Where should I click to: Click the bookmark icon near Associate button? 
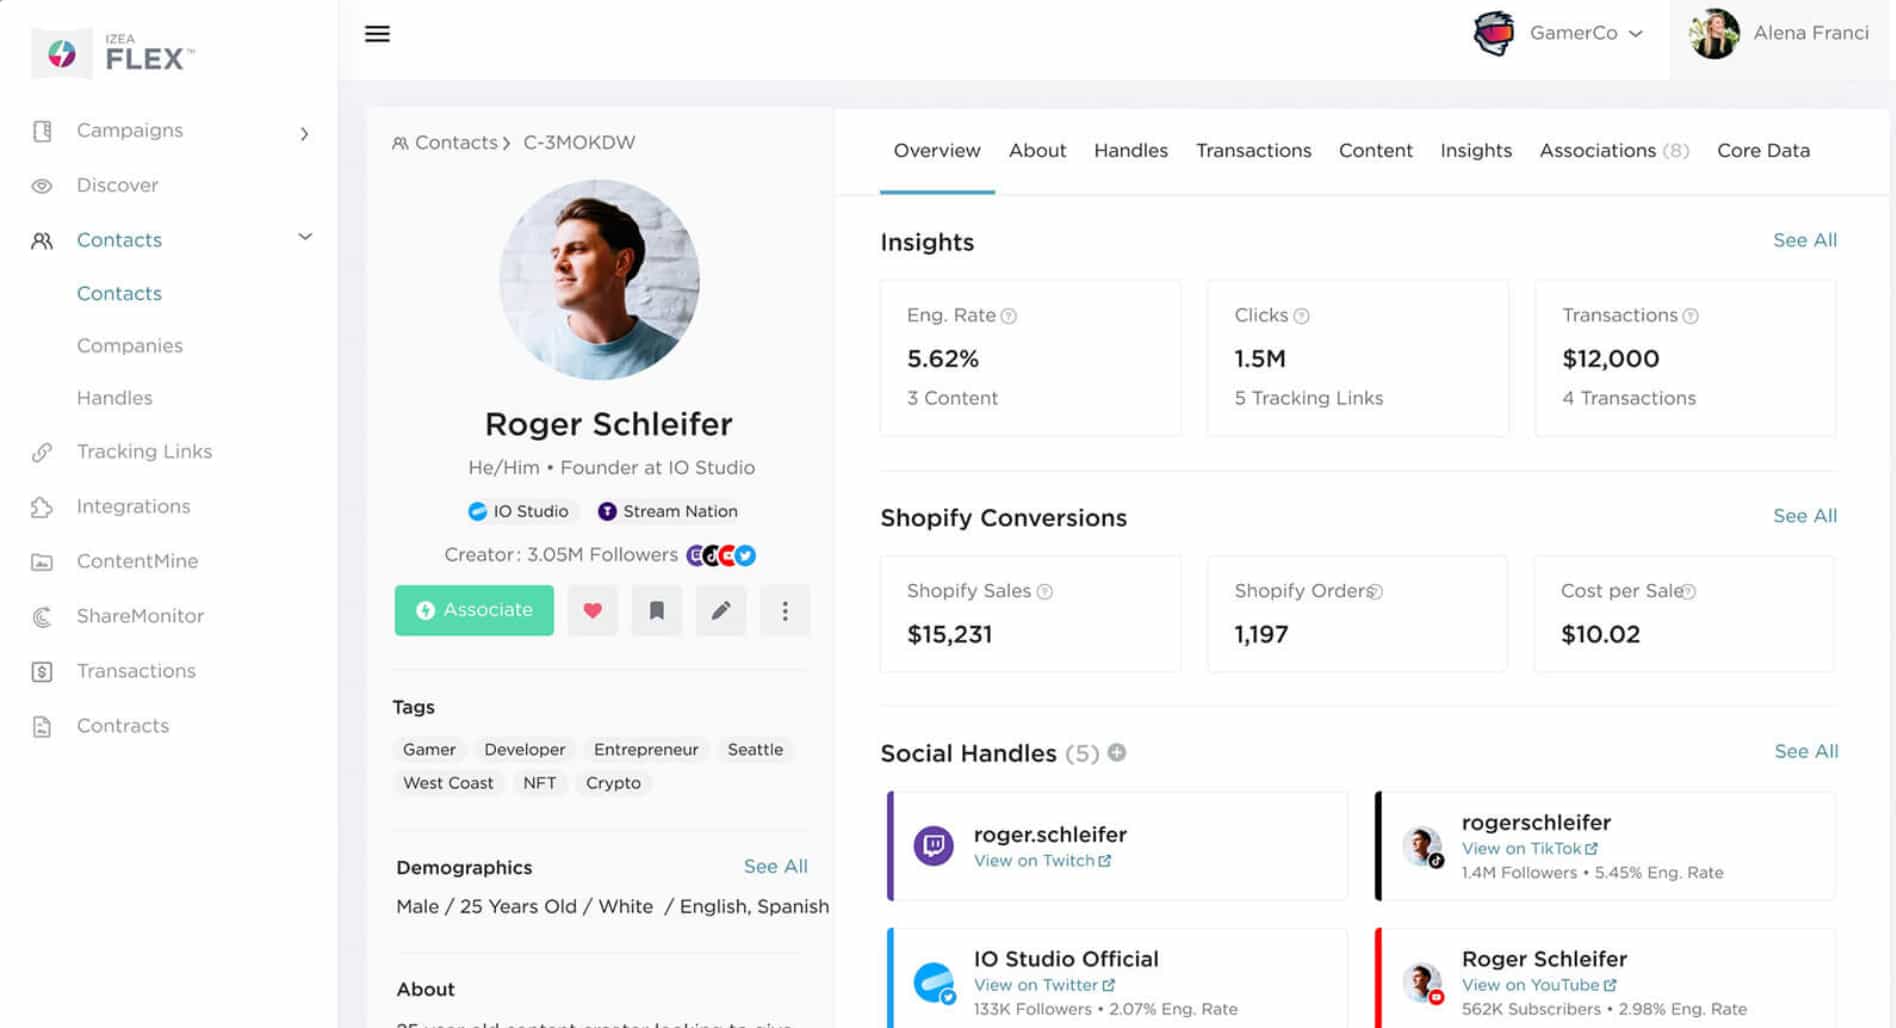(656, 610)
